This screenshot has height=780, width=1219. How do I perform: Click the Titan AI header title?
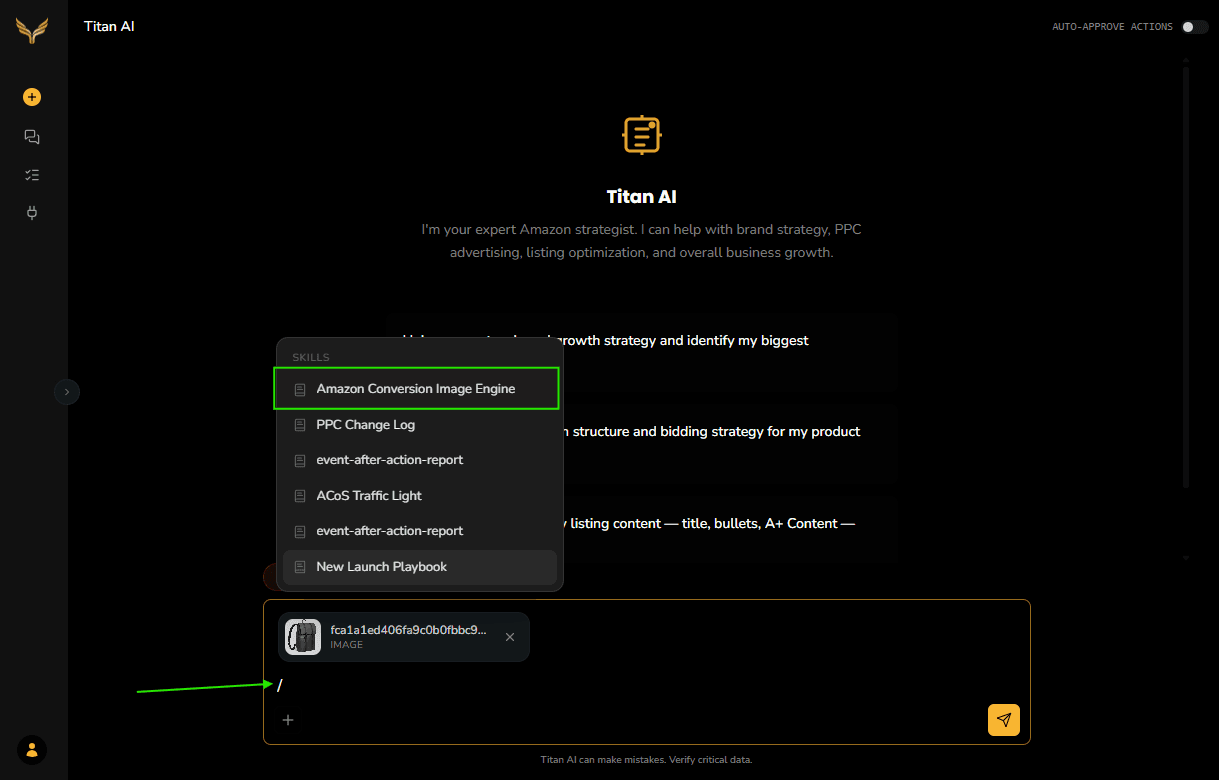click(x=109, y=26)
